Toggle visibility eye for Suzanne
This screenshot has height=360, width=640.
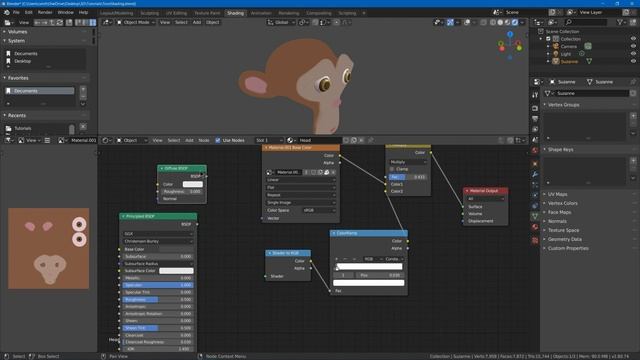(633, 61)
